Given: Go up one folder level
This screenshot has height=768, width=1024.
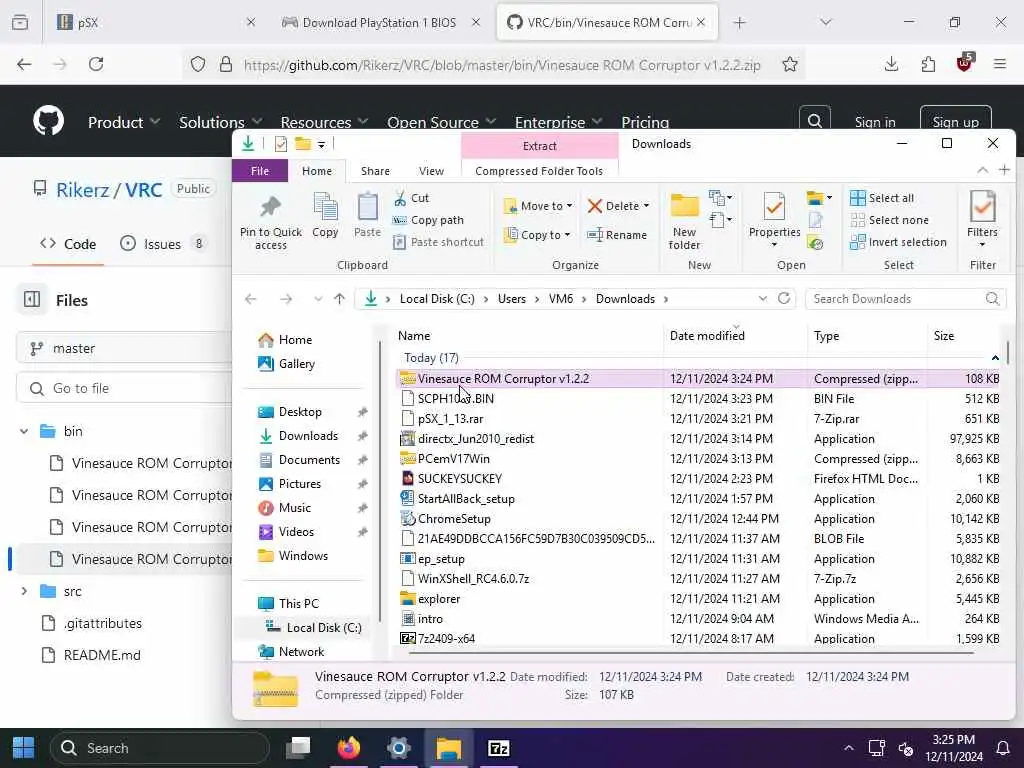Looking at the screenshot, I should point(339,299).
